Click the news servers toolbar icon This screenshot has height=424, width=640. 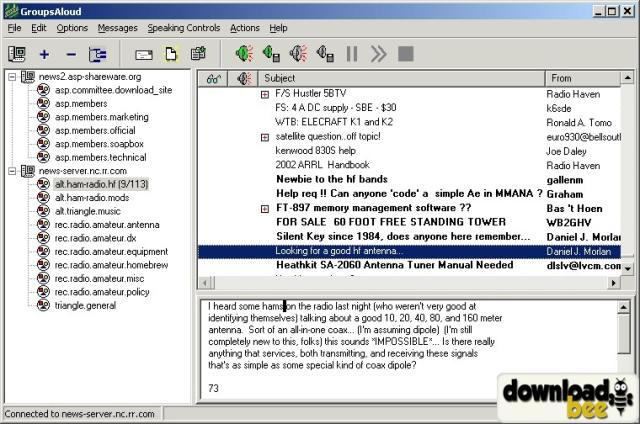[17, 54]
